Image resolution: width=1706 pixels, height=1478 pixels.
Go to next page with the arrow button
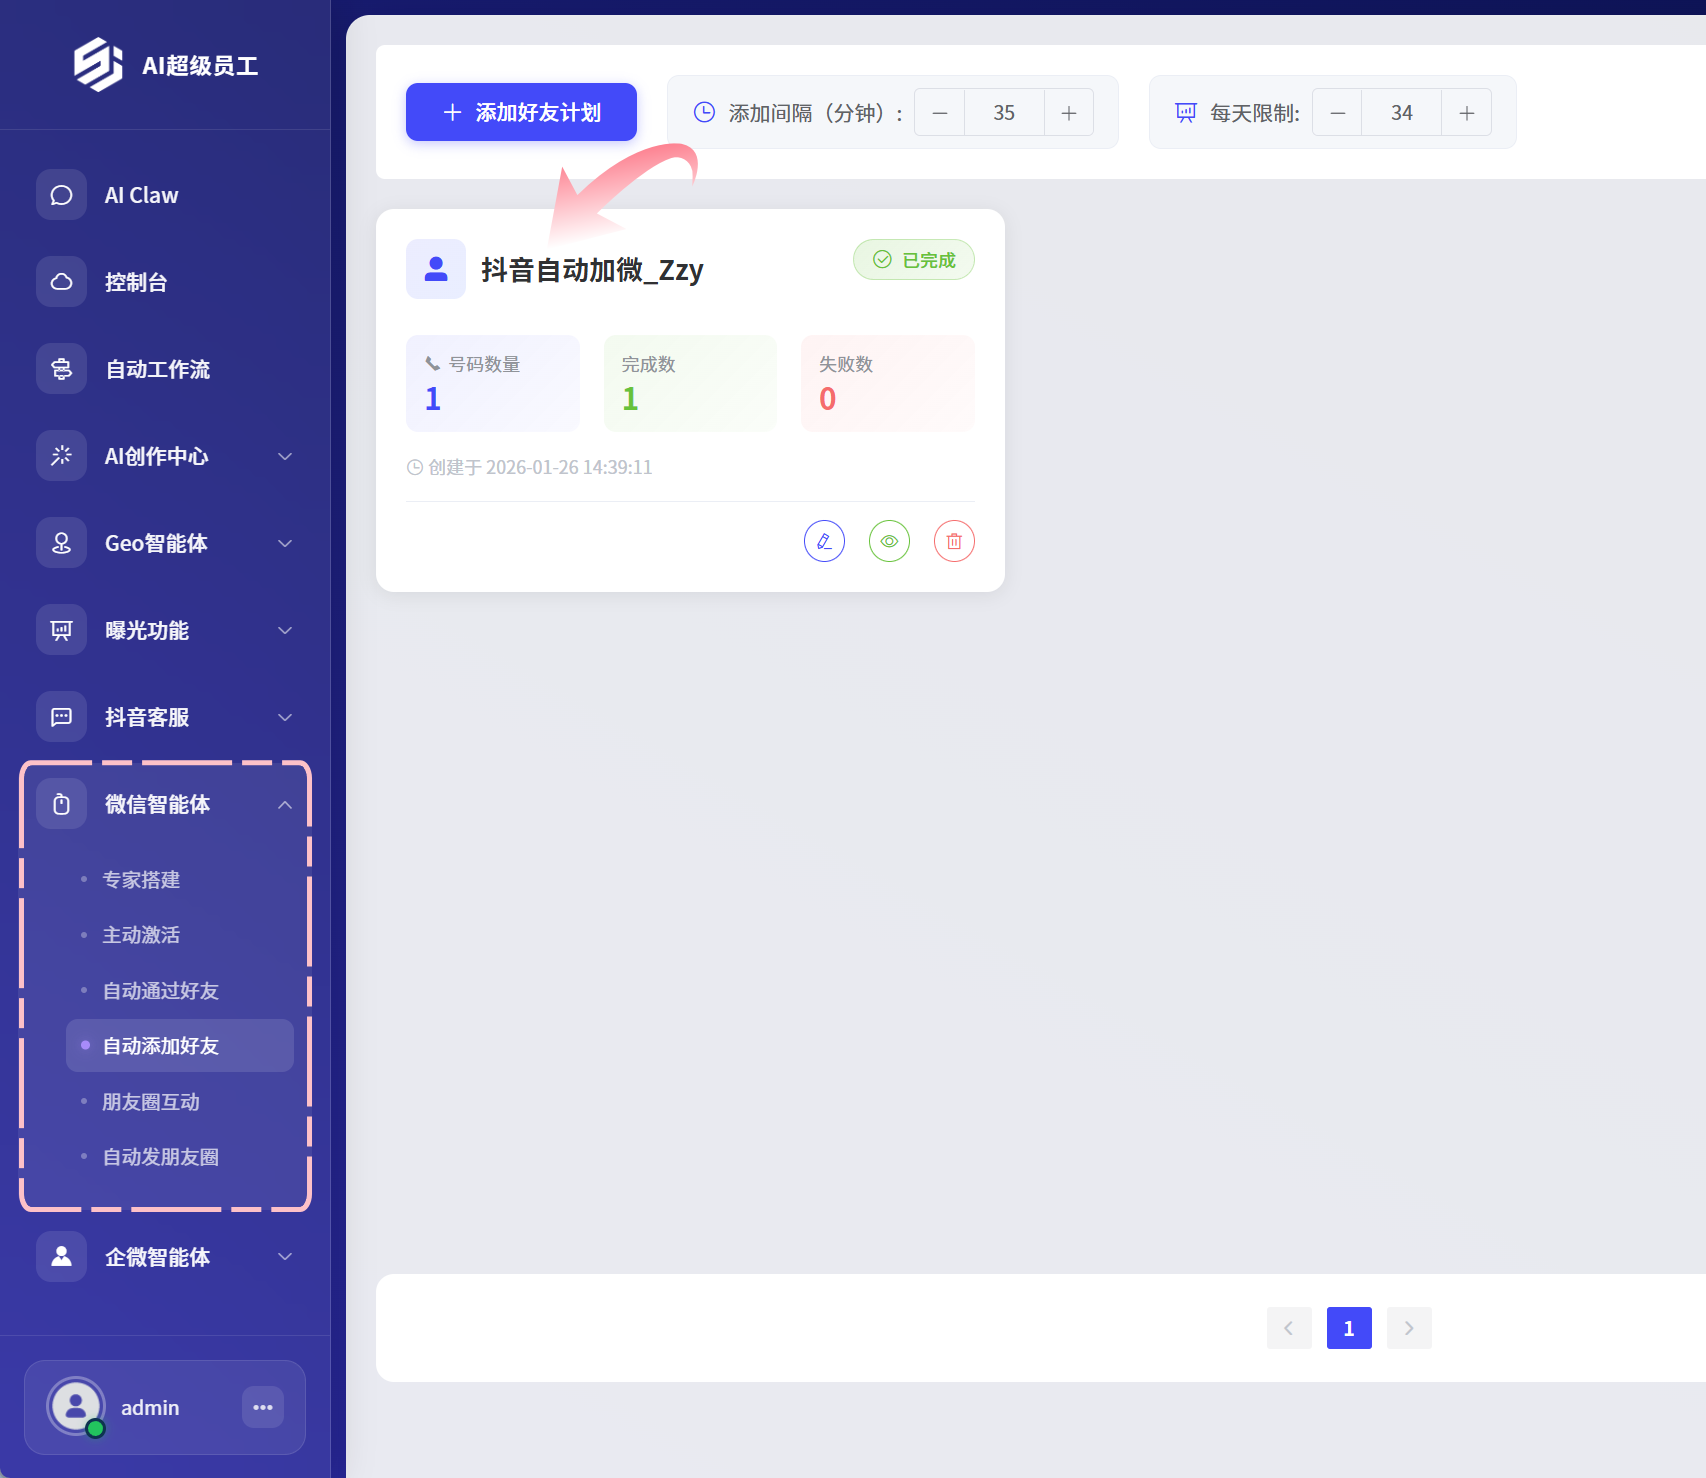1409,1328
